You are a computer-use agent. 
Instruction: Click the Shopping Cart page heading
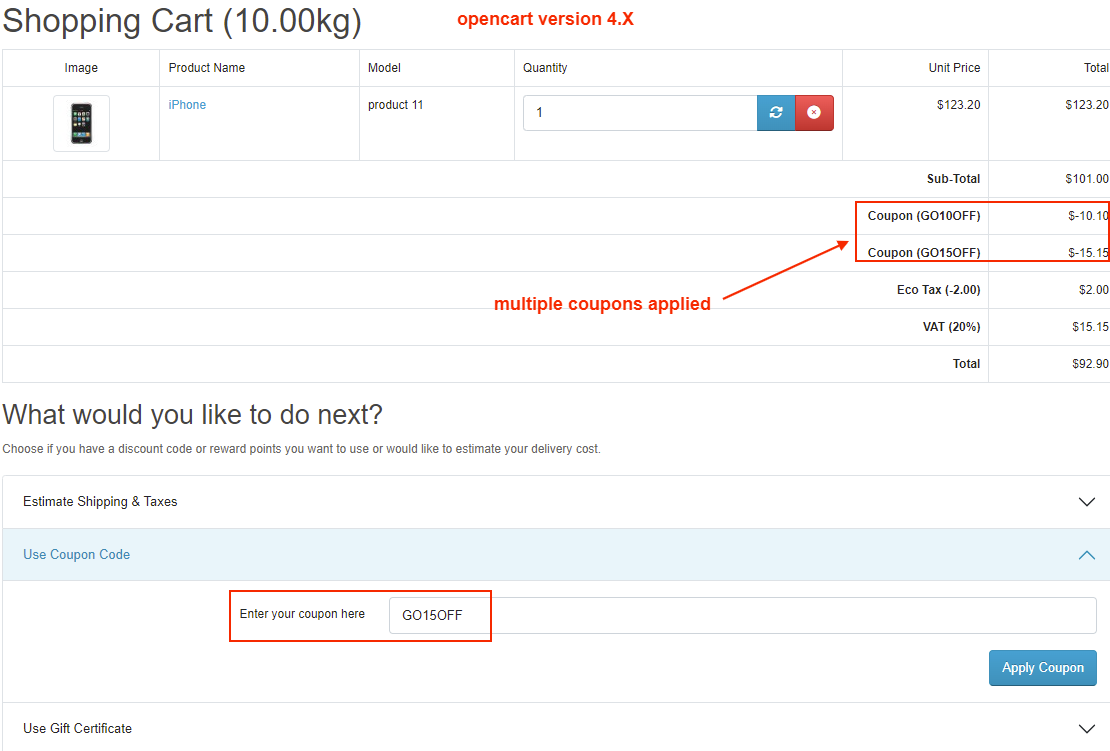tap(183, 22)
